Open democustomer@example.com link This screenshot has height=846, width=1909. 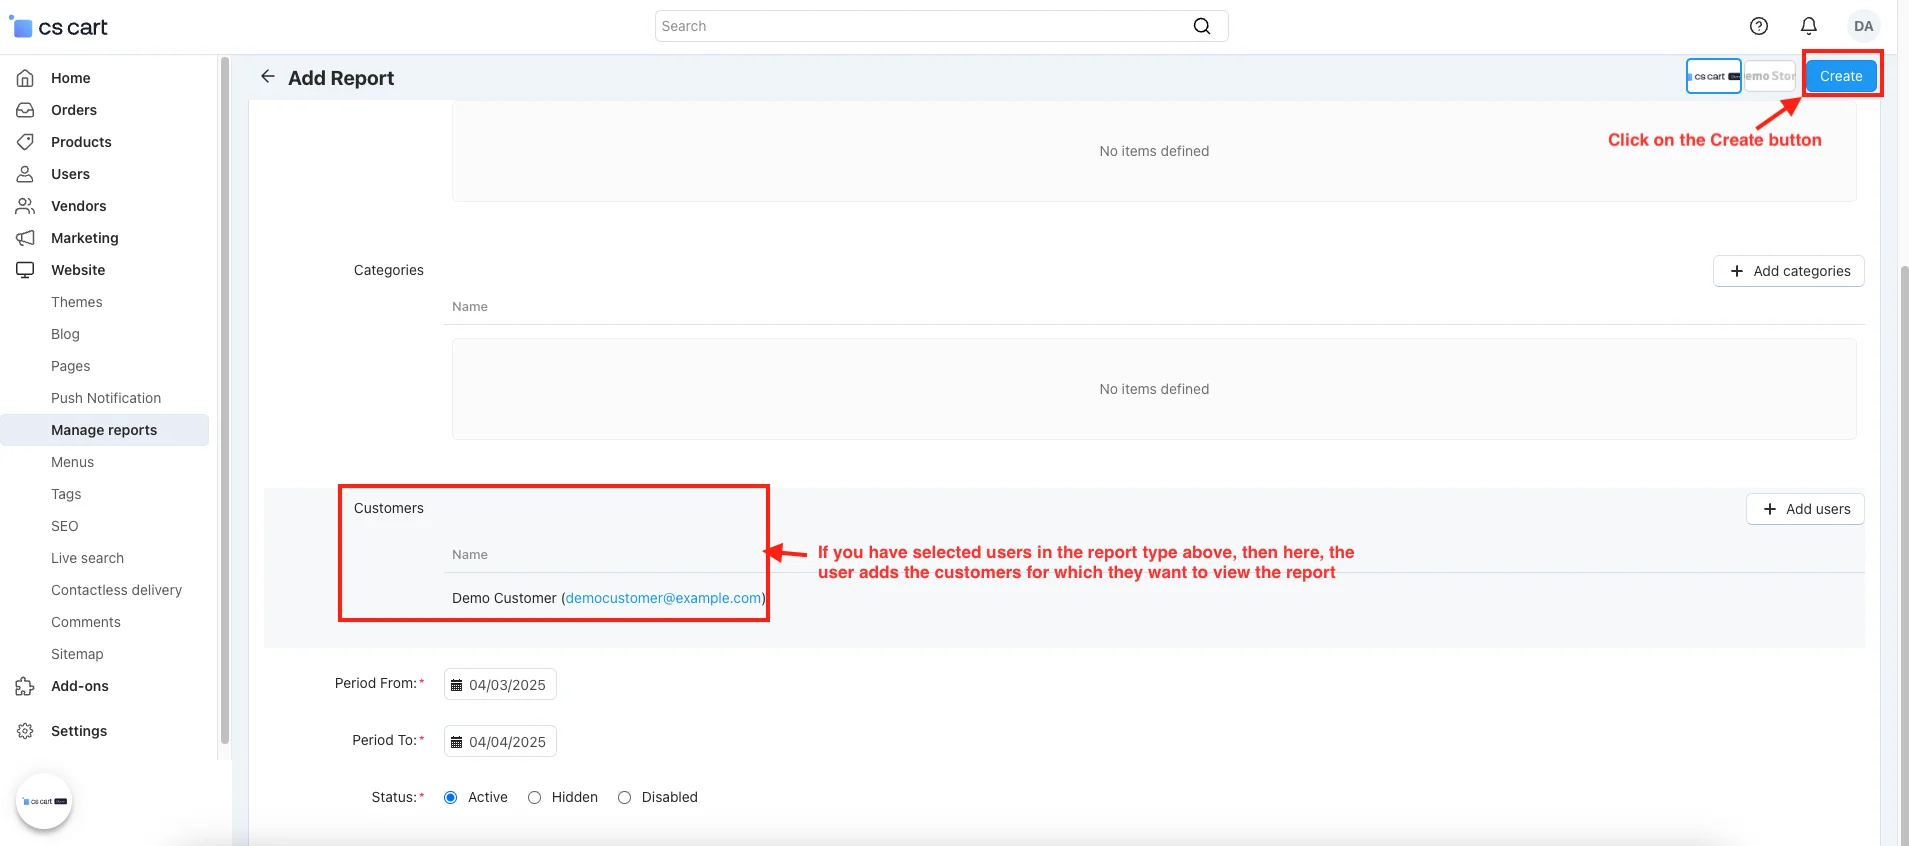click(x=663, y=598)
